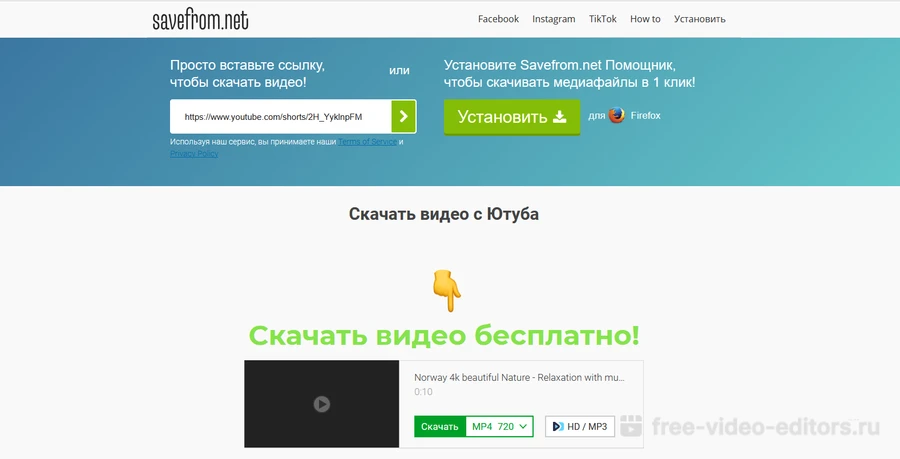The width and height of the screenshot is (900, 459).
Task: Click the green Скачать download button
Action: pos(440,426)
